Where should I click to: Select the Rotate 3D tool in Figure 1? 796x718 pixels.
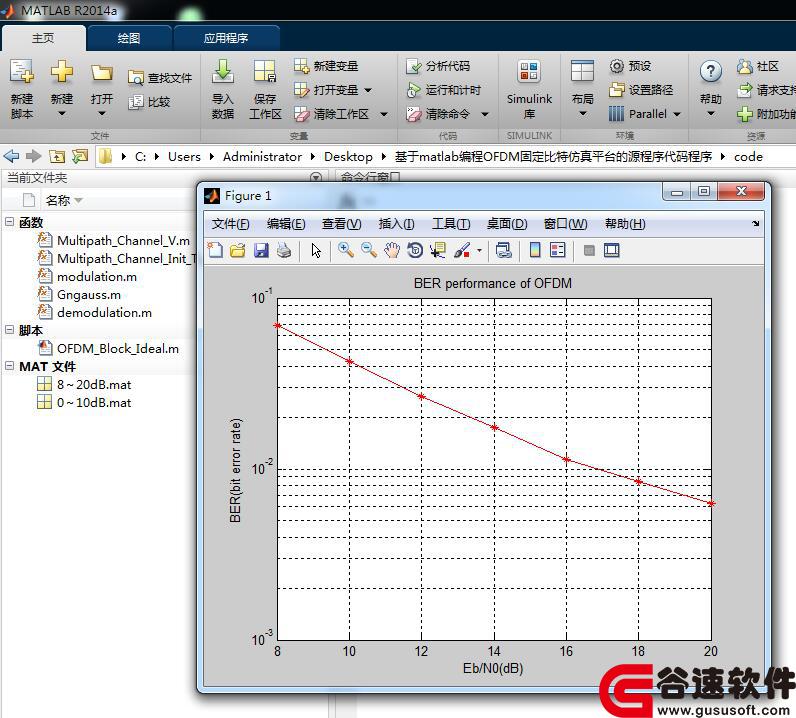(x=415, y=250)
